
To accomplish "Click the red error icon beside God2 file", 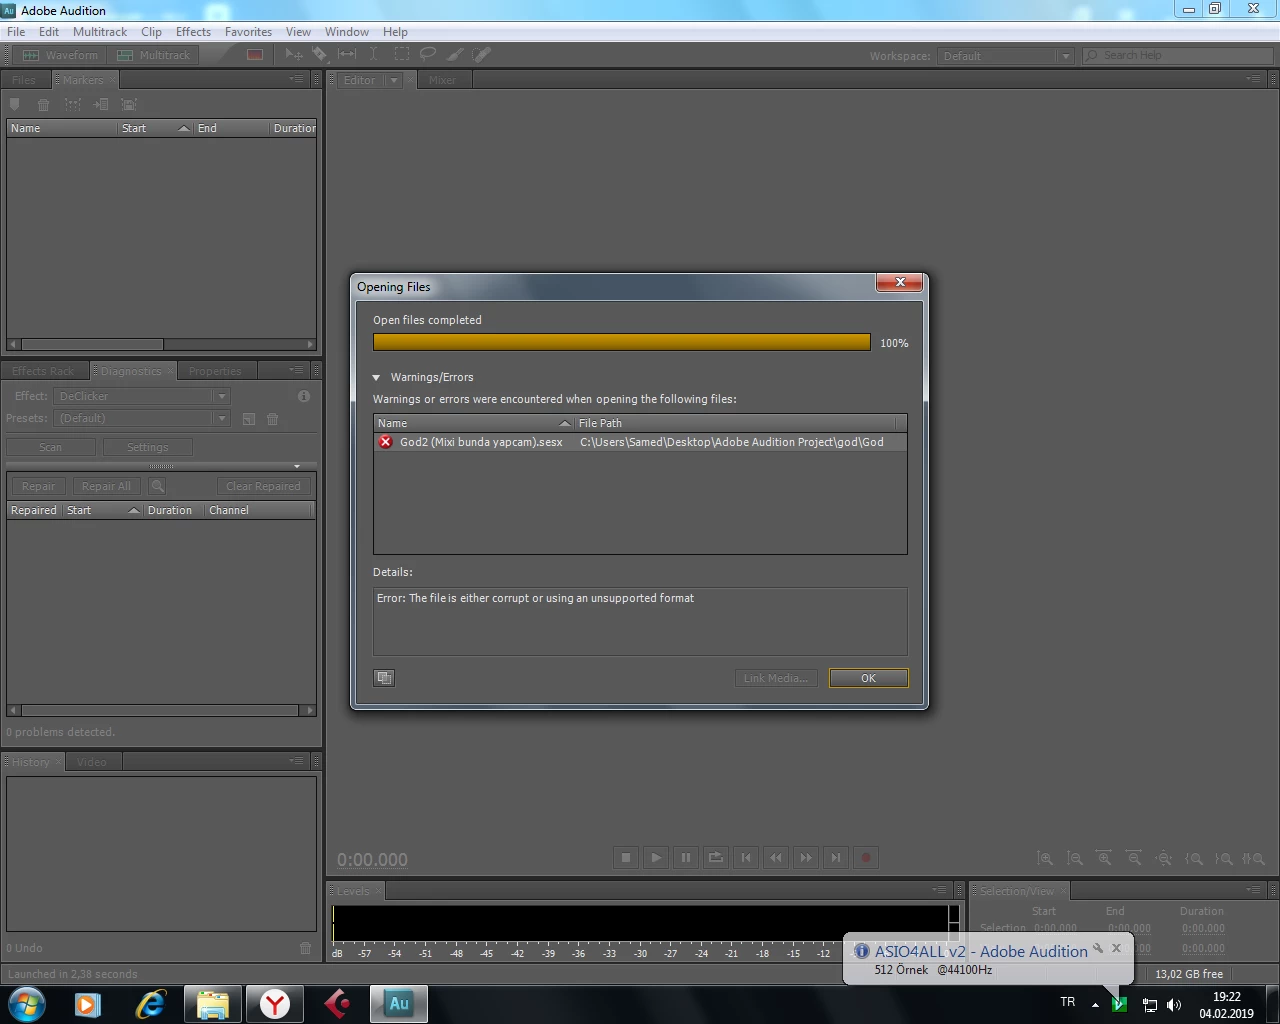I will point(386,442).
